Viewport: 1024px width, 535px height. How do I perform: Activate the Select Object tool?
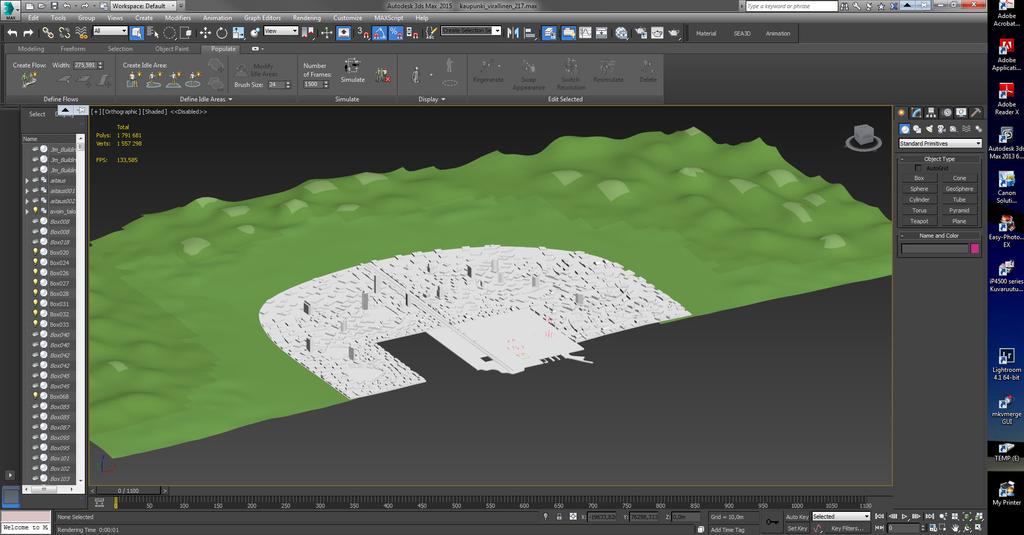click(x=136, y=33)
